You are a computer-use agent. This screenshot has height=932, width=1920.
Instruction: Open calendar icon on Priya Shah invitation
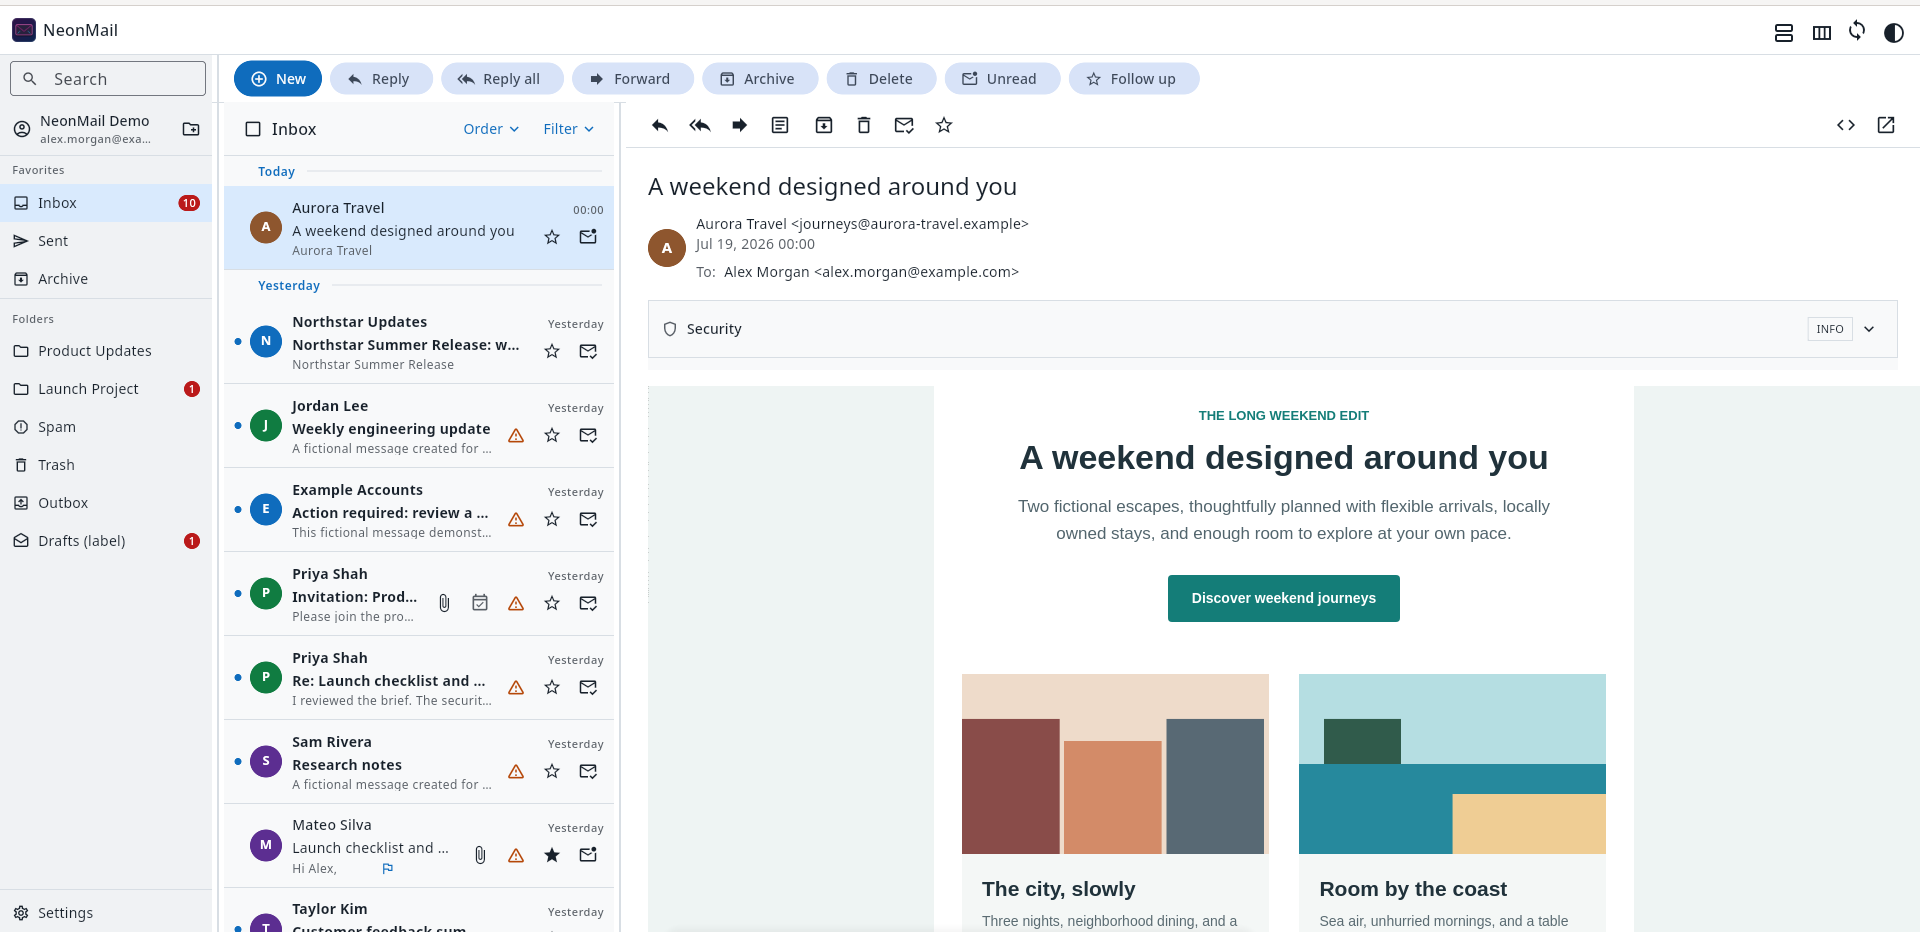pos(480,603)
